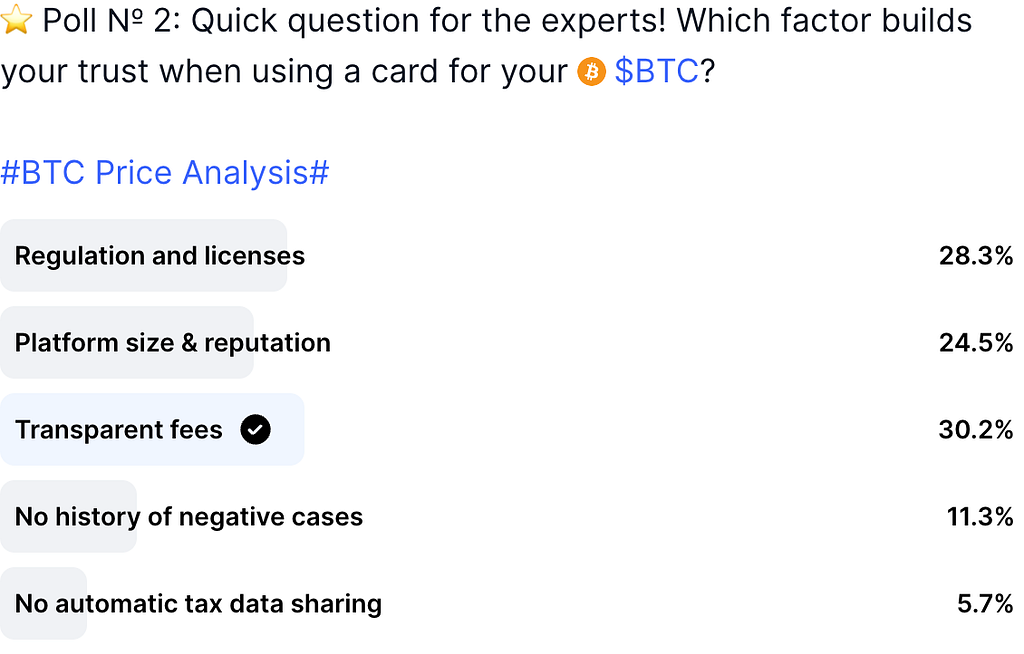Click the orange Bitcoin coin icon
Image resolution: width=1024 pixels, height=654 pixels.
591,71
